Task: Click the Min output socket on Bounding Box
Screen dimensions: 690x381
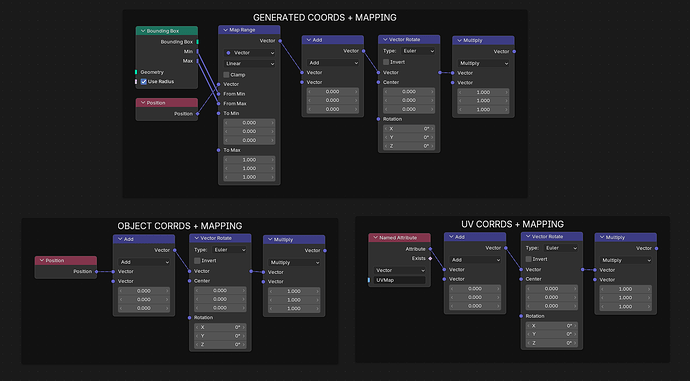Action: (198, 51)
